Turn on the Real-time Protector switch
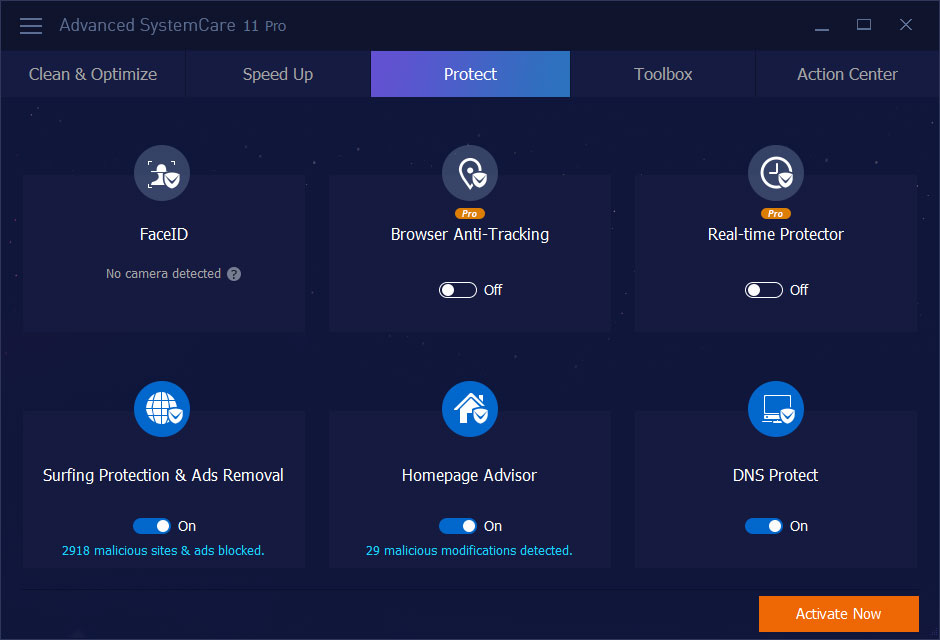This screenshot has width=940, height=640. (764, 290)
